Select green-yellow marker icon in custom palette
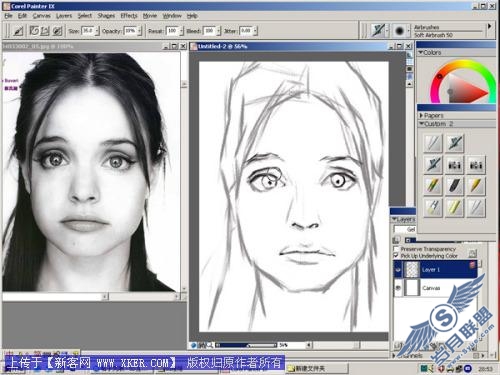This screenshot has width=500, height=375. point(433,186)
